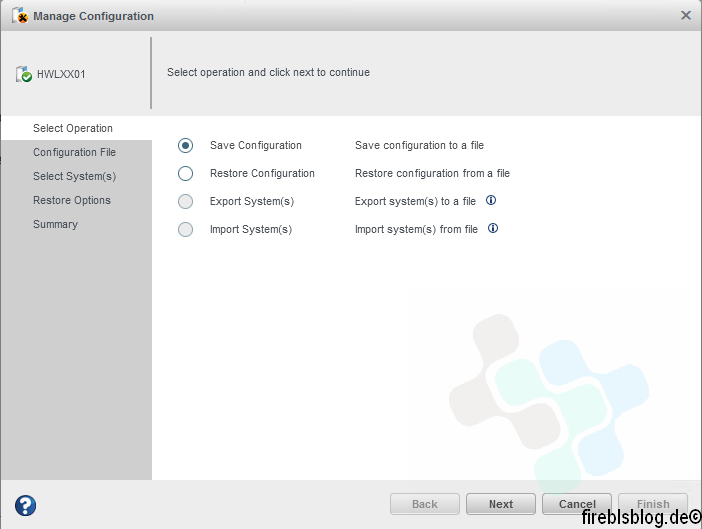702x529 pixels.
Task: Click the Finish button
Action: pos(653,504)
